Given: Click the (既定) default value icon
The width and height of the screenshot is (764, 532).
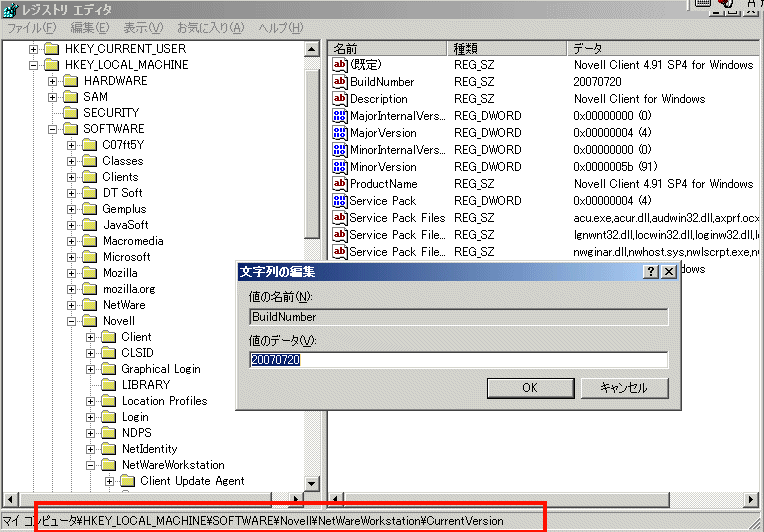Looking at the screenshot, I should 340,64.
